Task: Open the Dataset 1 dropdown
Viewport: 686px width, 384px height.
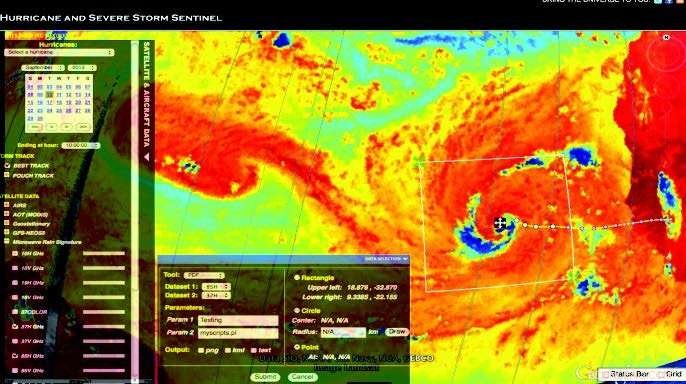Action: pyautogui.click(x=216, y=286)
